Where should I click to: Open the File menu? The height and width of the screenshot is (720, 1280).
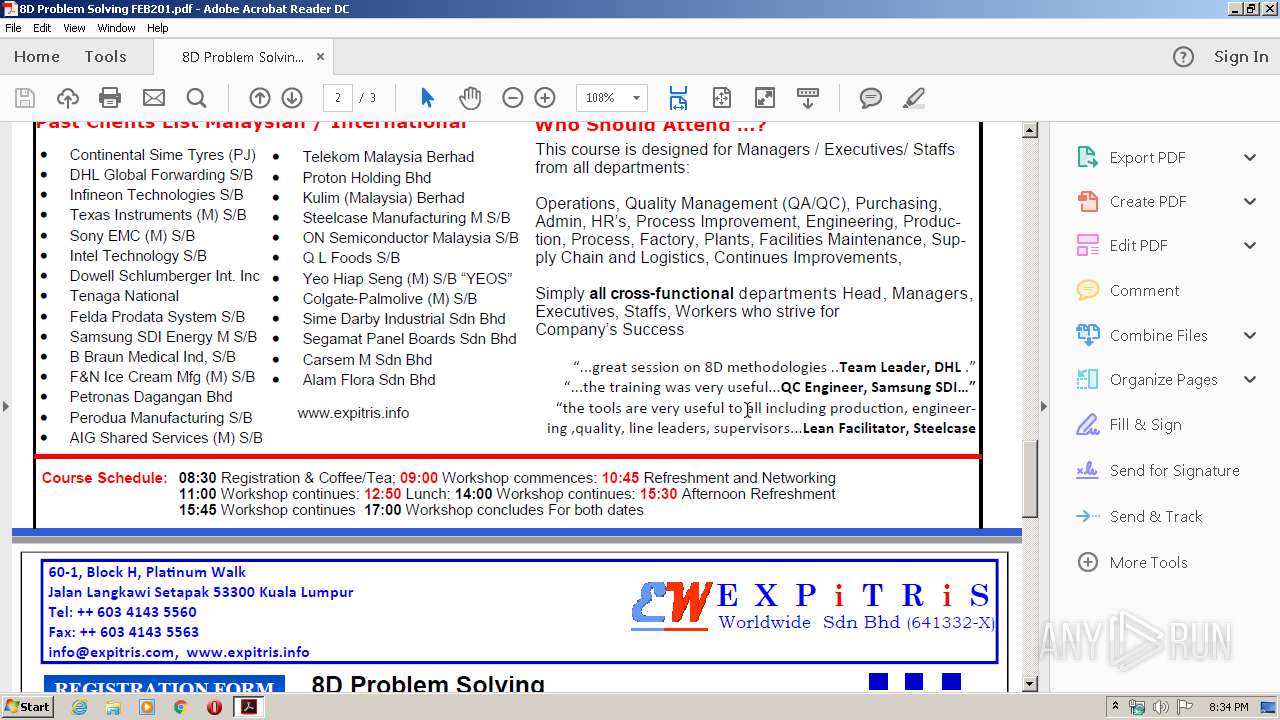click(13, 28)
